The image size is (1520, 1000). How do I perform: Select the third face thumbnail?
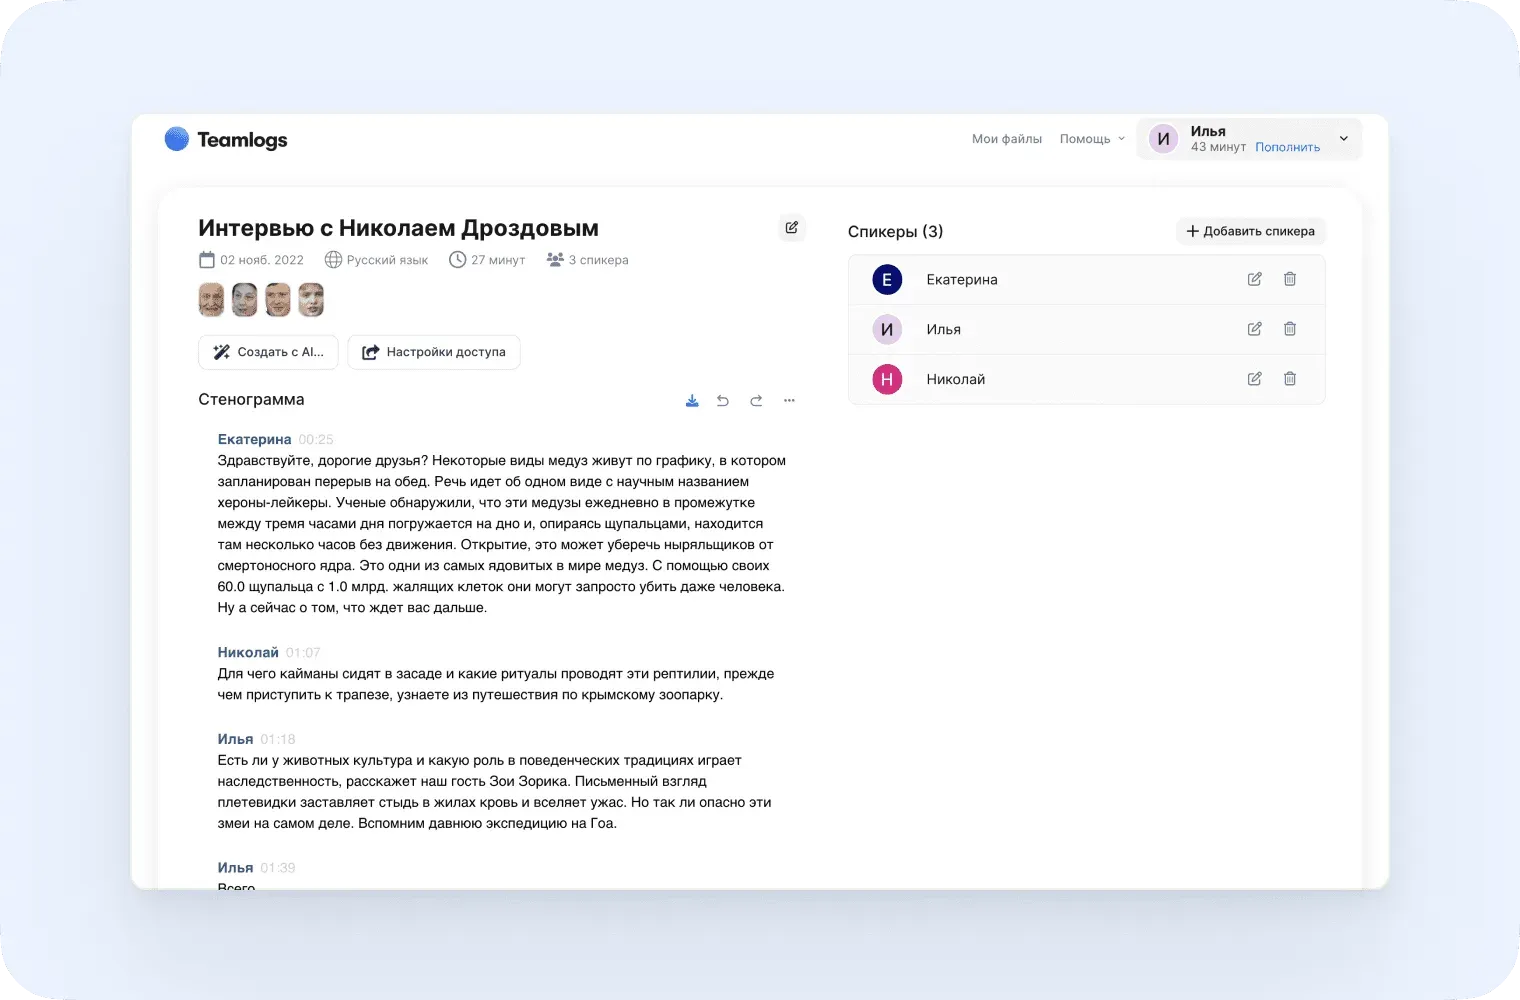coord(278,299)
